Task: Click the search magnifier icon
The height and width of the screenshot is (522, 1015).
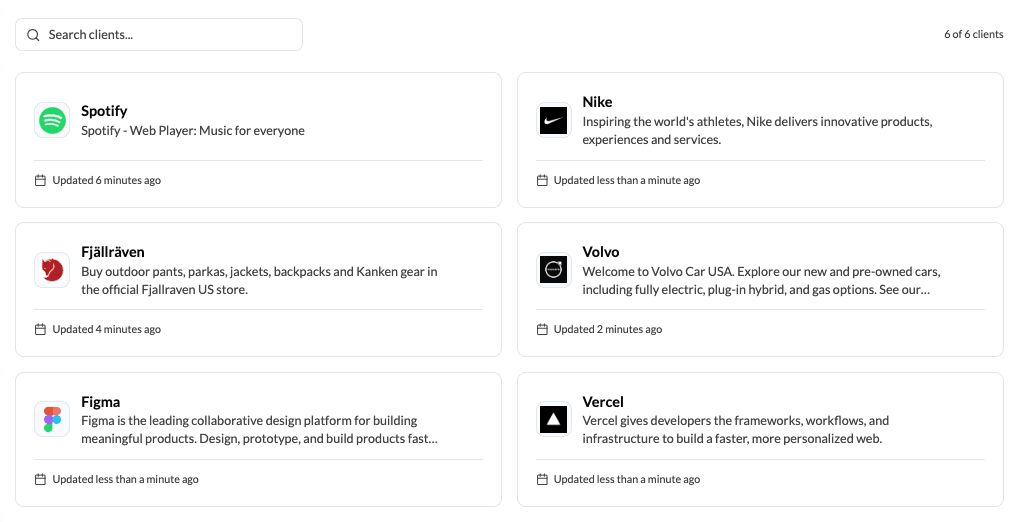Action: pos(33,35)
